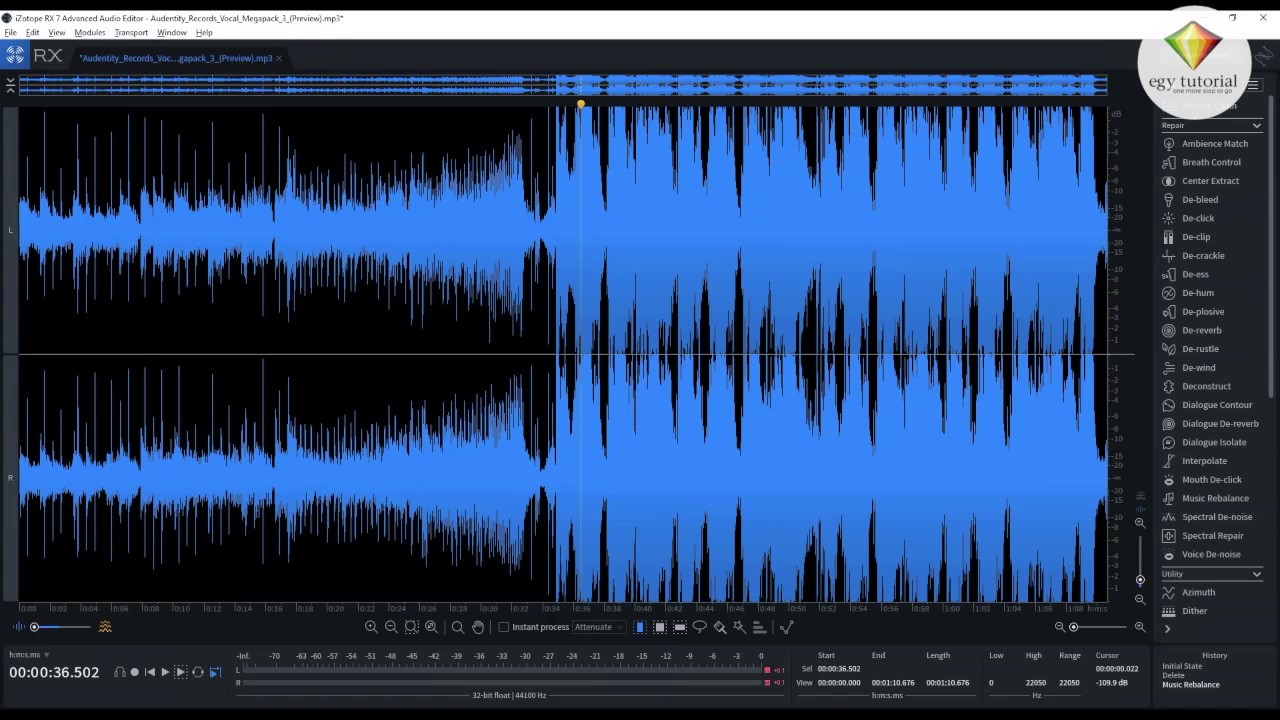Open the Music Rebalance module

1206,498
